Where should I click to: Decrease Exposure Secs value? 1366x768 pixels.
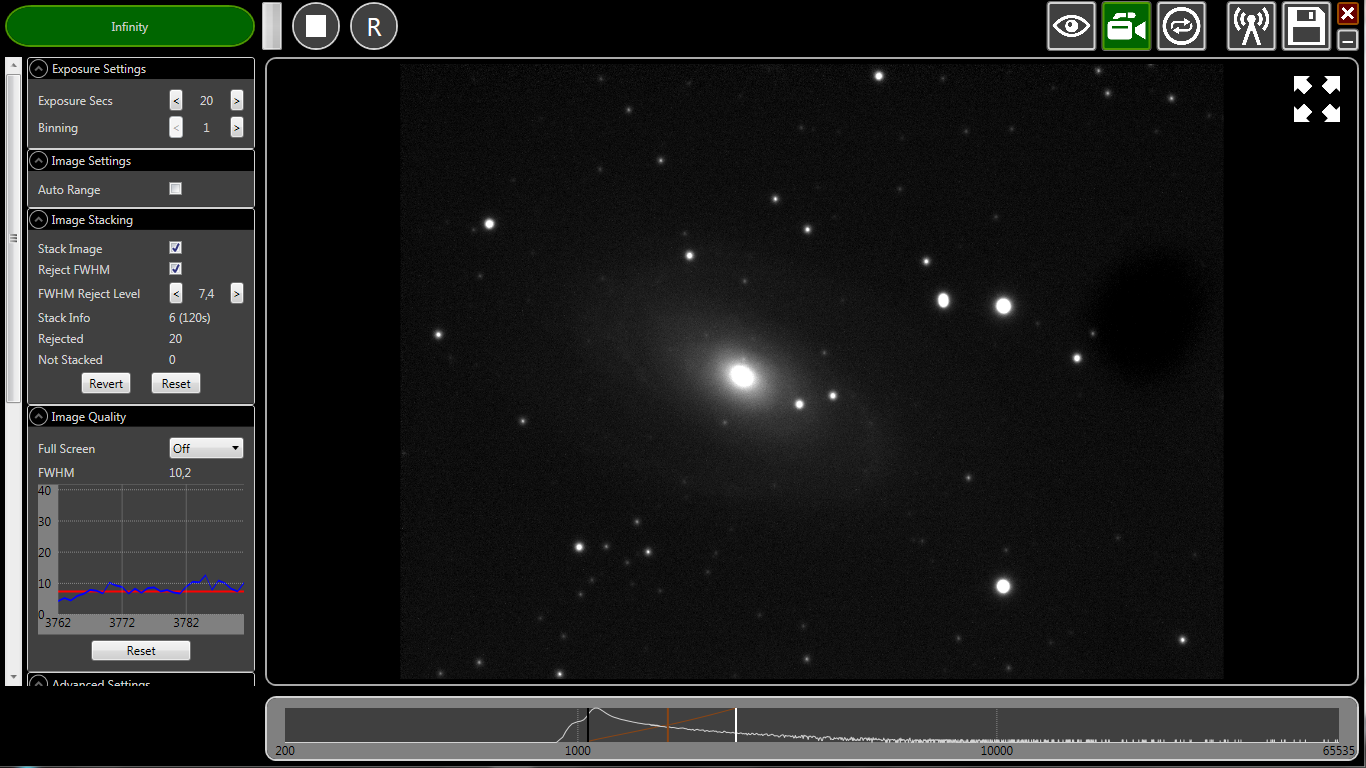point(176,100)
